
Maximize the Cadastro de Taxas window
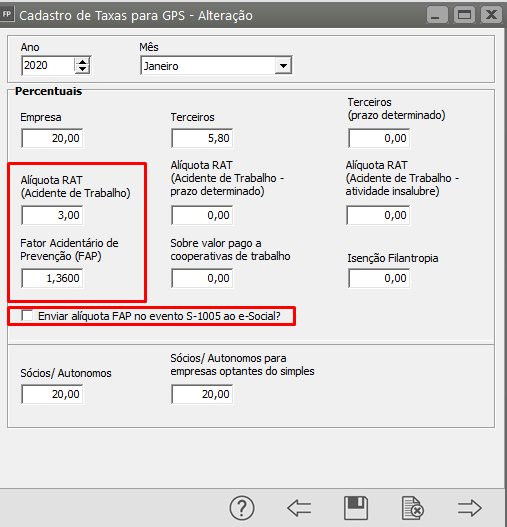[x=464, y=15]
